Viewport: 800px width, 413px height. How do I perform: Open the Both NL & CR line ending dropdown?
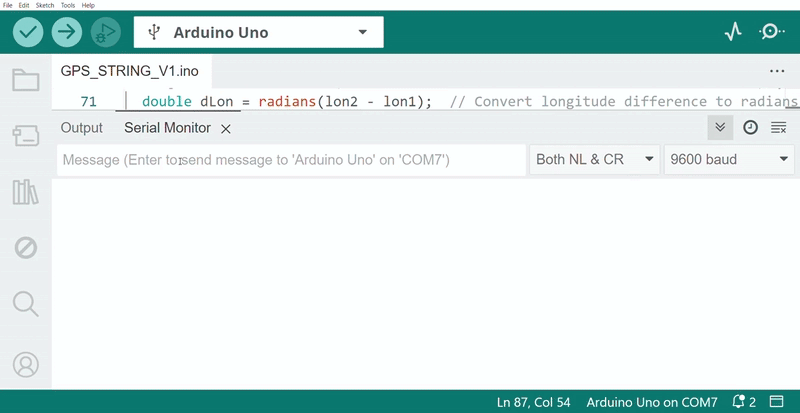pos(594,160)
